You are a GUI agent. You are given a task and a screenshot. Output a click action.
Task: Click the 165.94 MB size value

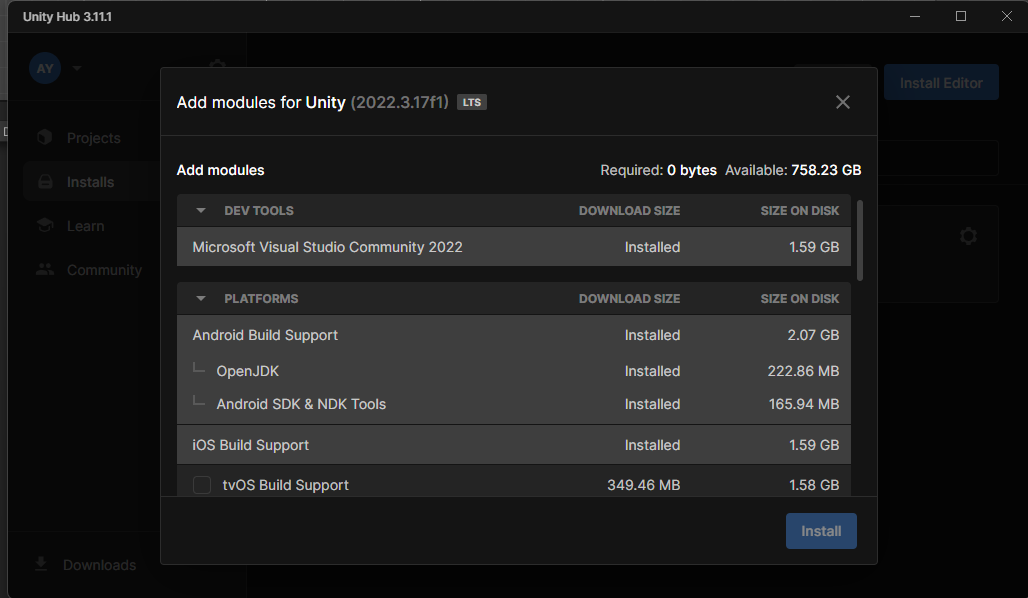coord(804,405)
